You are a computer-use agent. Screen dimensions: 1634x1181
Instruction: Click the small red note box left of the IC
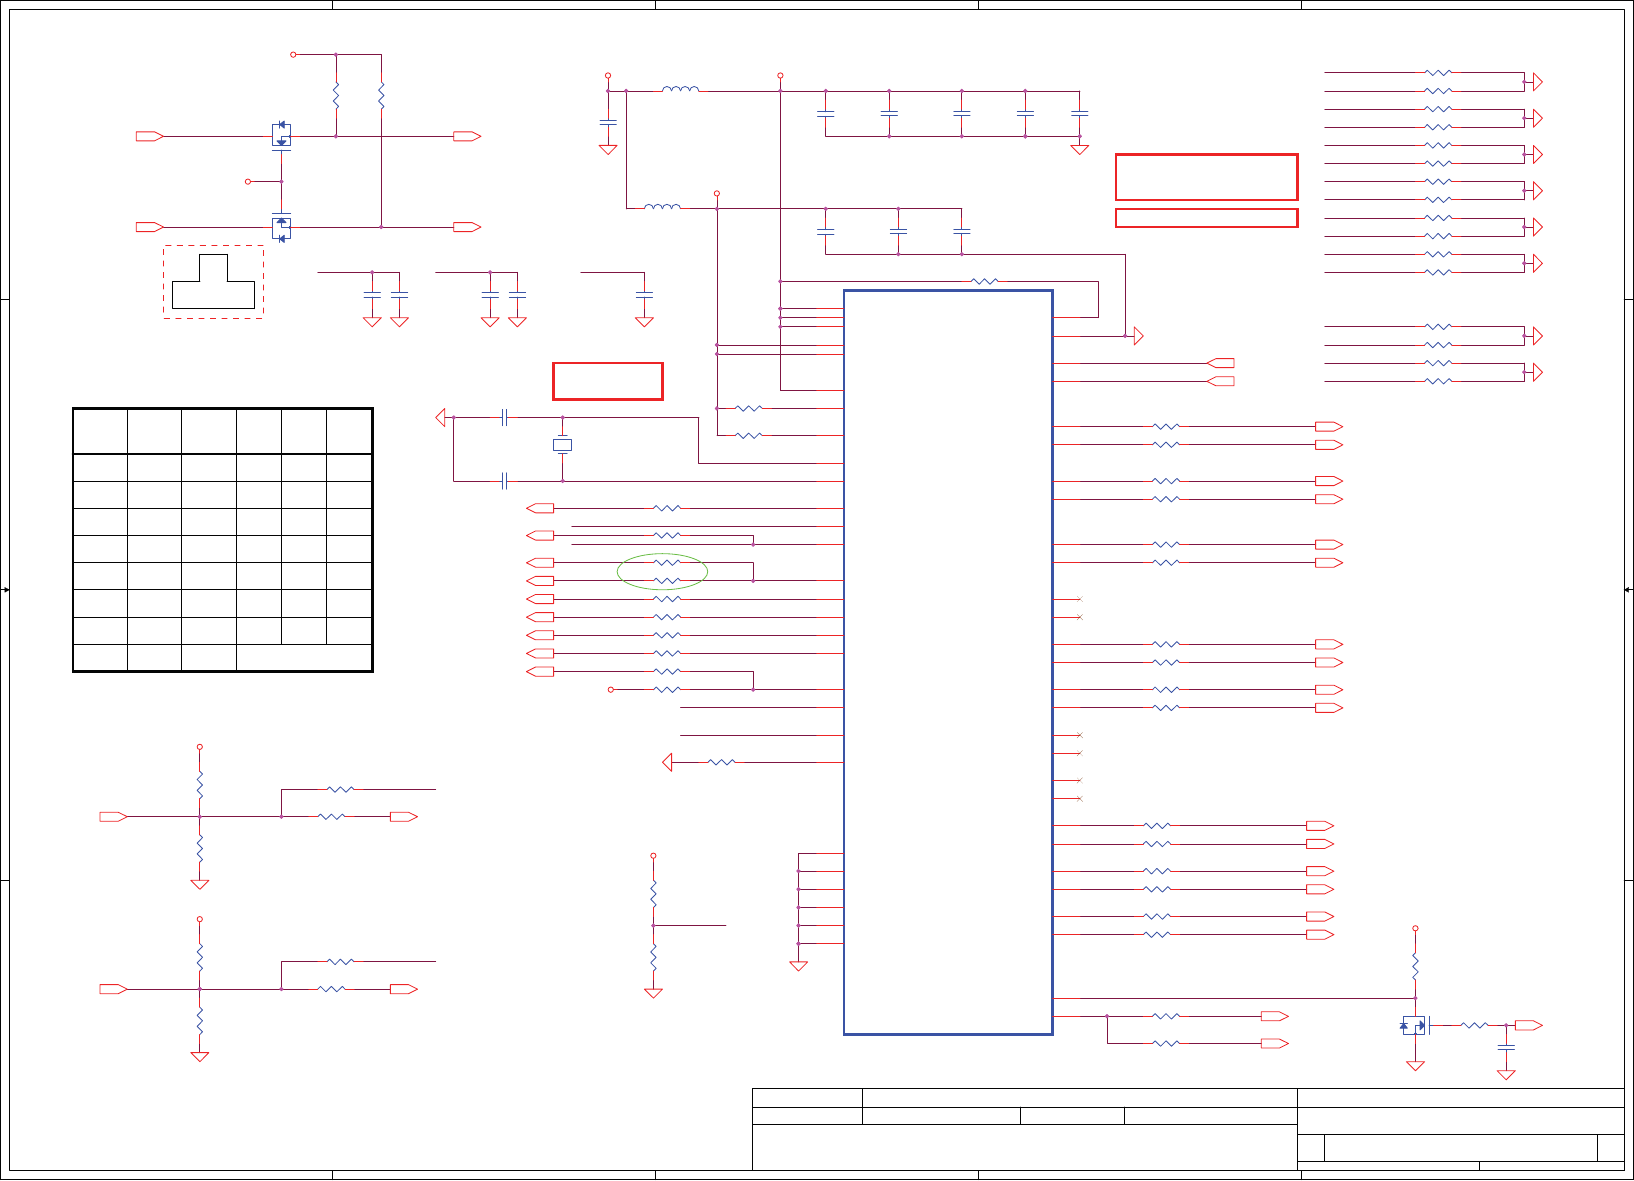coord(608,381)
